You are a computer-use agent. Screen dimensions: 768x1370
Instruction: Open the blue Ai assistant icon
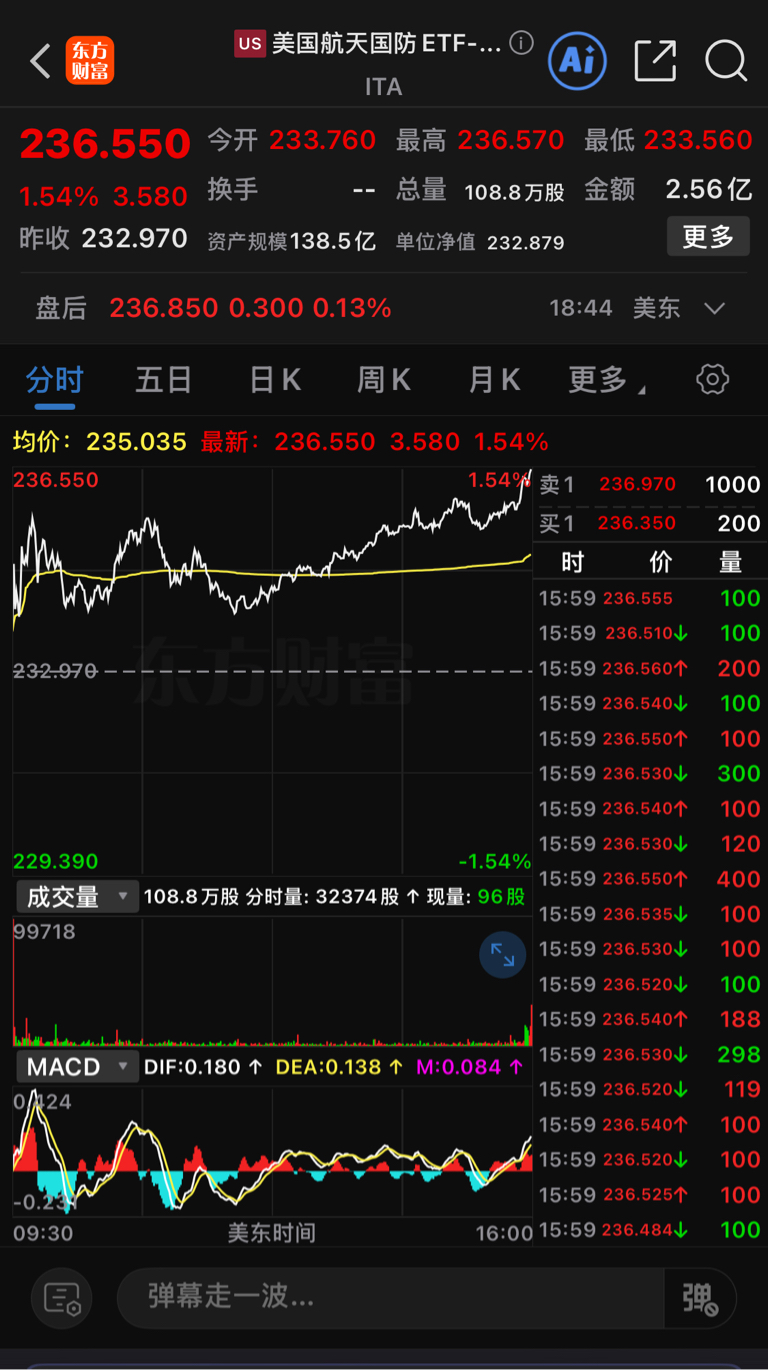click(x=577, y=60)
